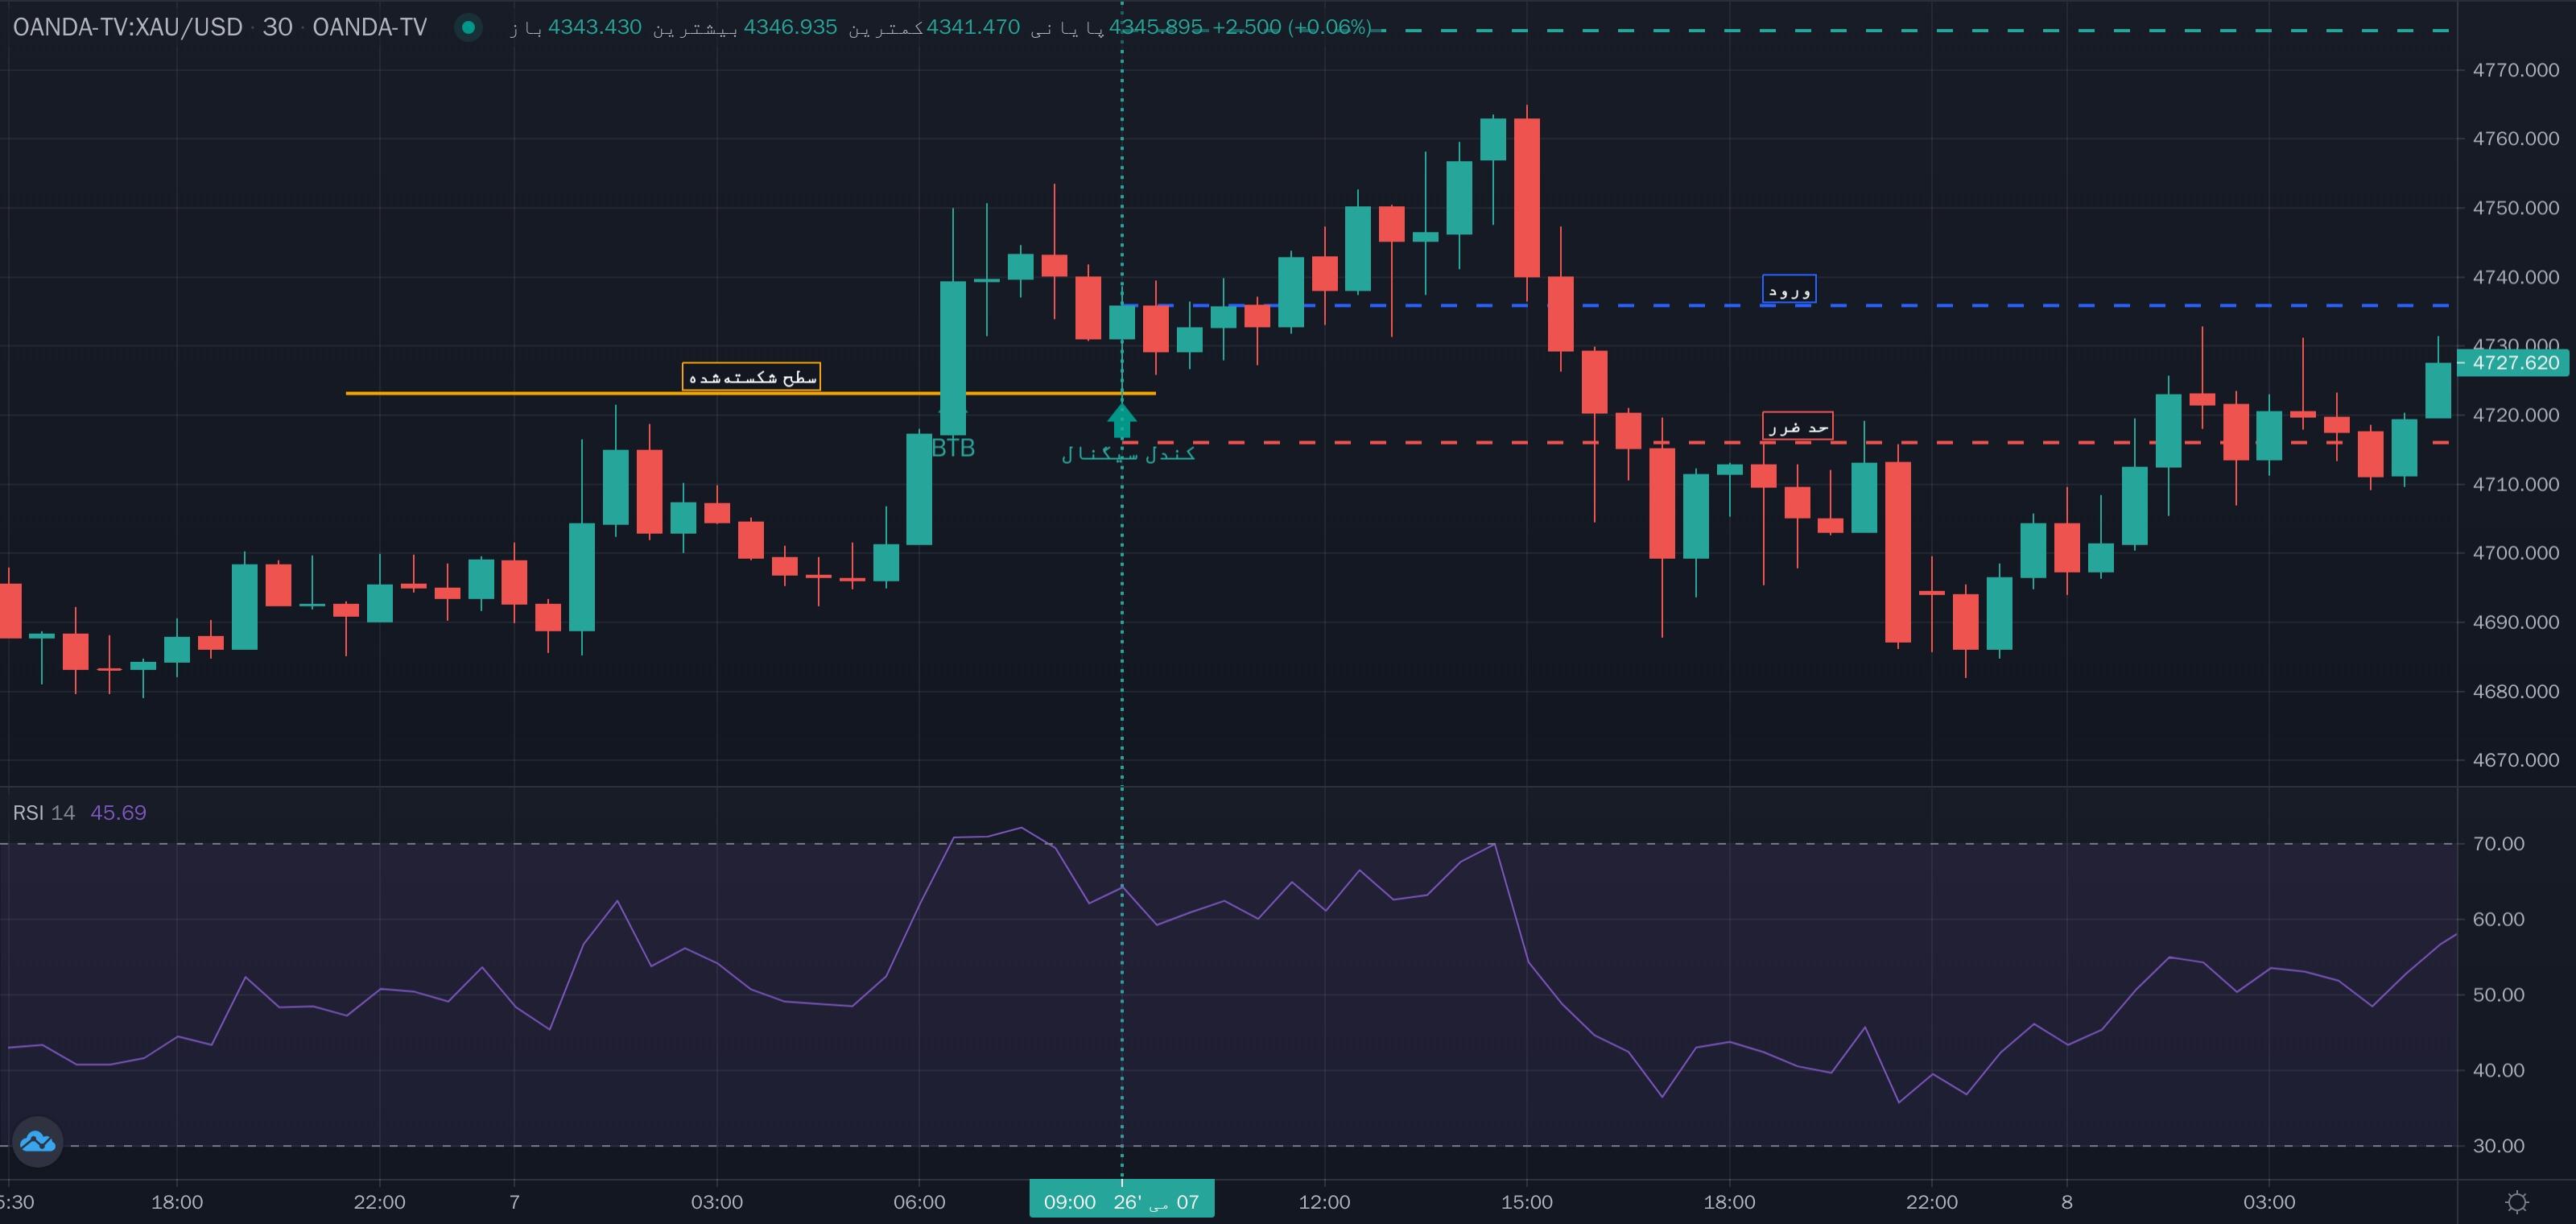The height and width of the screenshot is (1224, 2576).
Task: Click the RSI 50.00 scale label
Action: (x=2498, y=995)
